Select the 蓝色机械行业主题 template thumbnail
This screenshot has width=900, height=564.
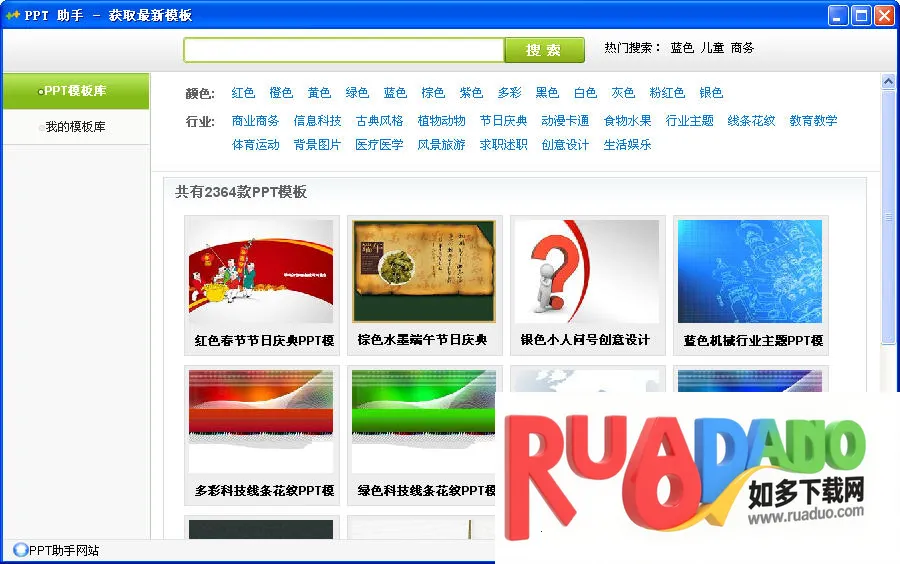pos(750,272)
